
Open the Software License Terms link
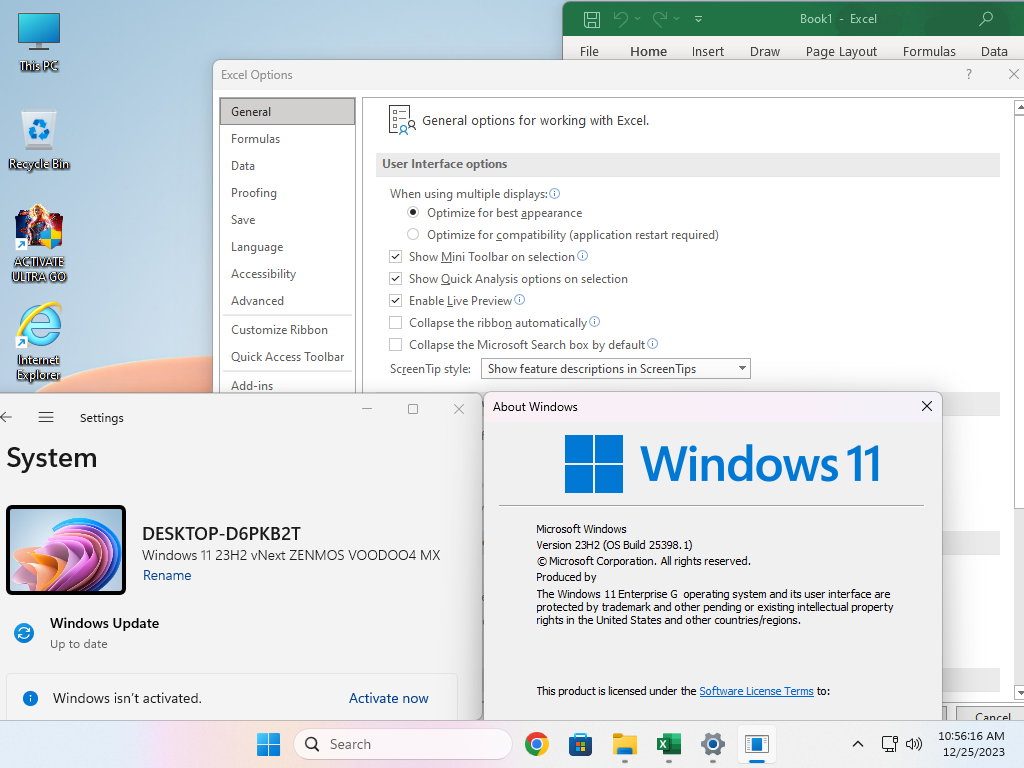756,691
